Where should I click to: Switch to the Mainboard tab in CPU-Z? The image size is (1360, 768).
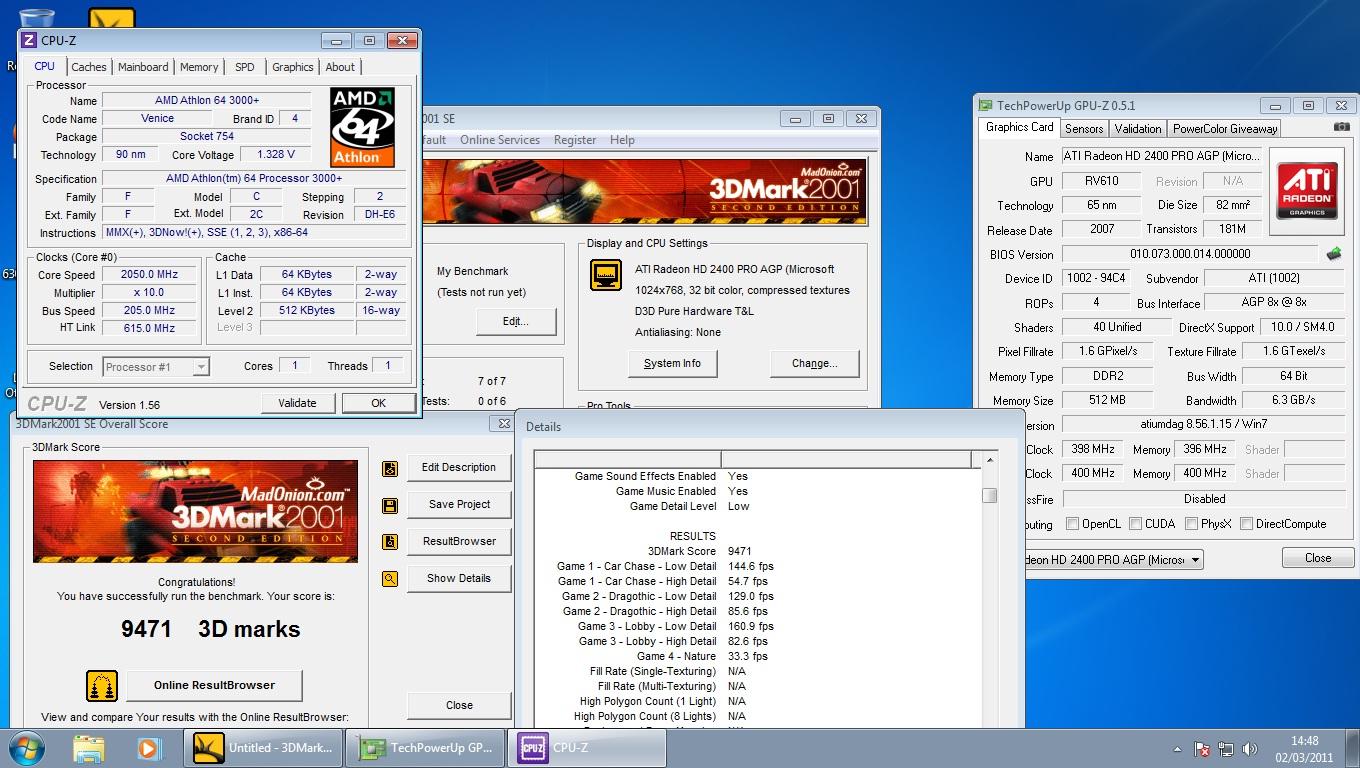click(143, 67)
